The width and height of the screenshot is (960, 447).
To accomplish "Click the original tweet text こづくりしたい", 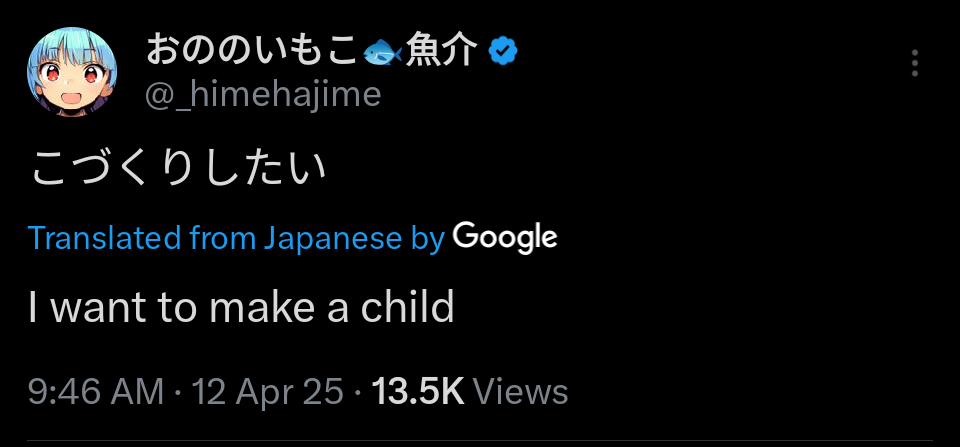I will [178, 170].
